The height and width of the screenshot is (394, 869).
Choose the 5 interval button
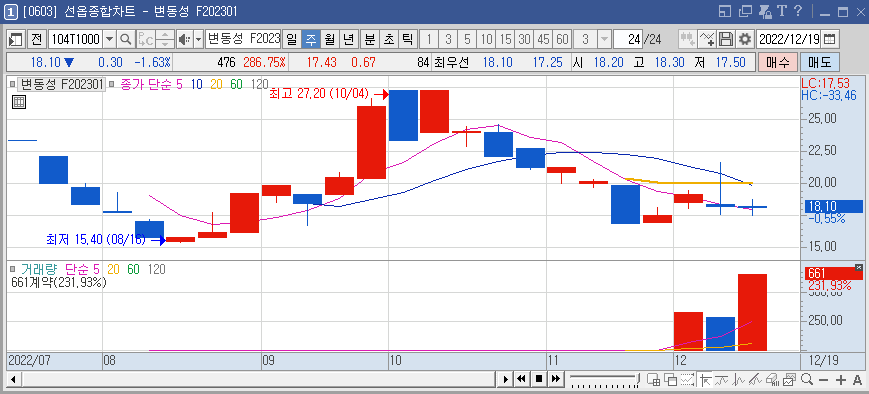(x=467, y=39)
